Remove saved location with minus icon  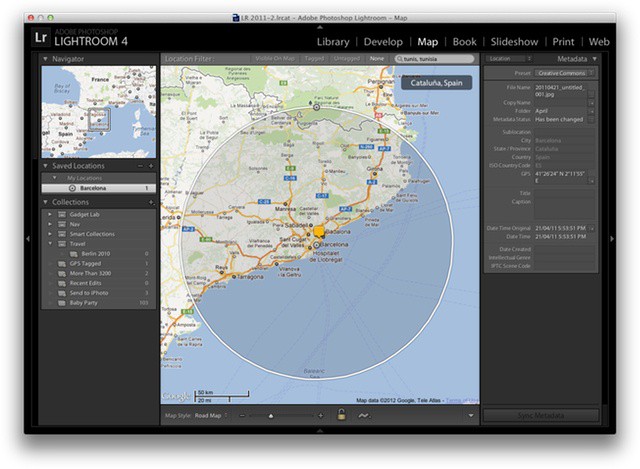click(x=140, y=166)
